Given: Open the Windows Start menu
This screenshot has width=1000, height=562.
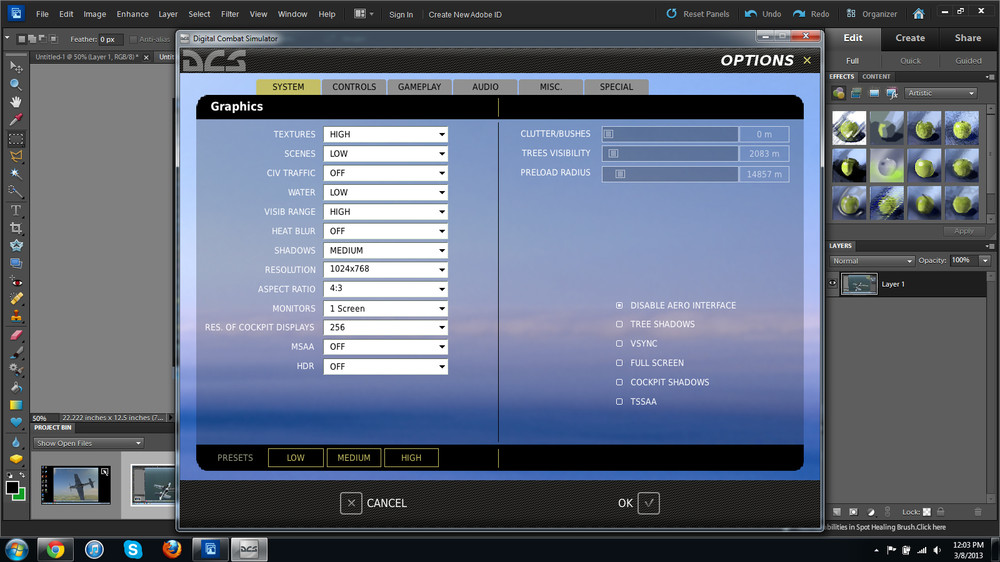Looking at the screenshot, I should coord(16,549).
